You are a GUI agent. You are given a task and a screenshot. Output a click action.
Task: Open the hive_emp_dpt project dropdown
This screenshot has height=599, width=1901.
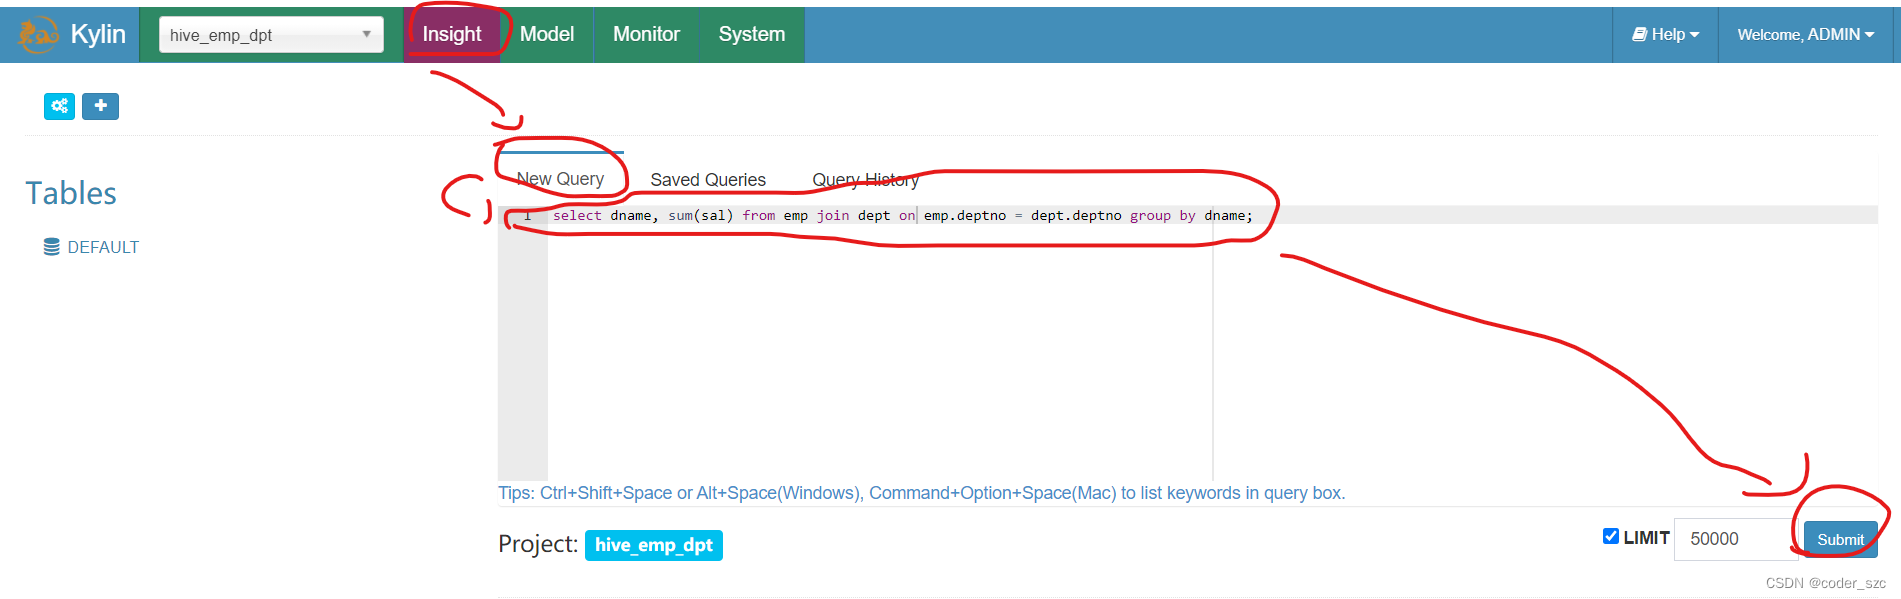(271, 35)
